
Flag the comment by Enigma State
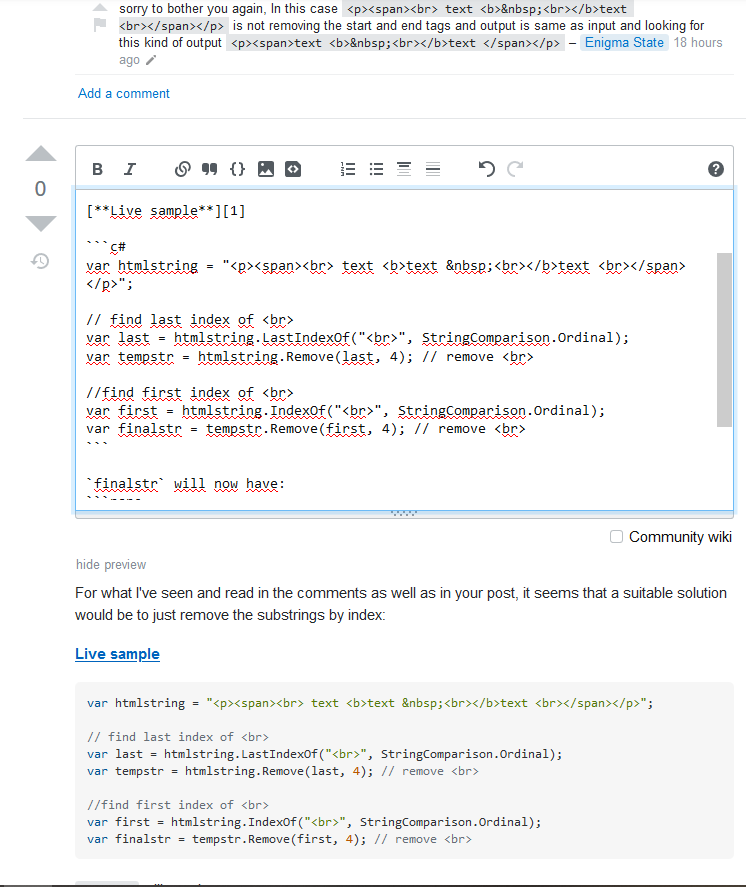(x=100, y=25)
